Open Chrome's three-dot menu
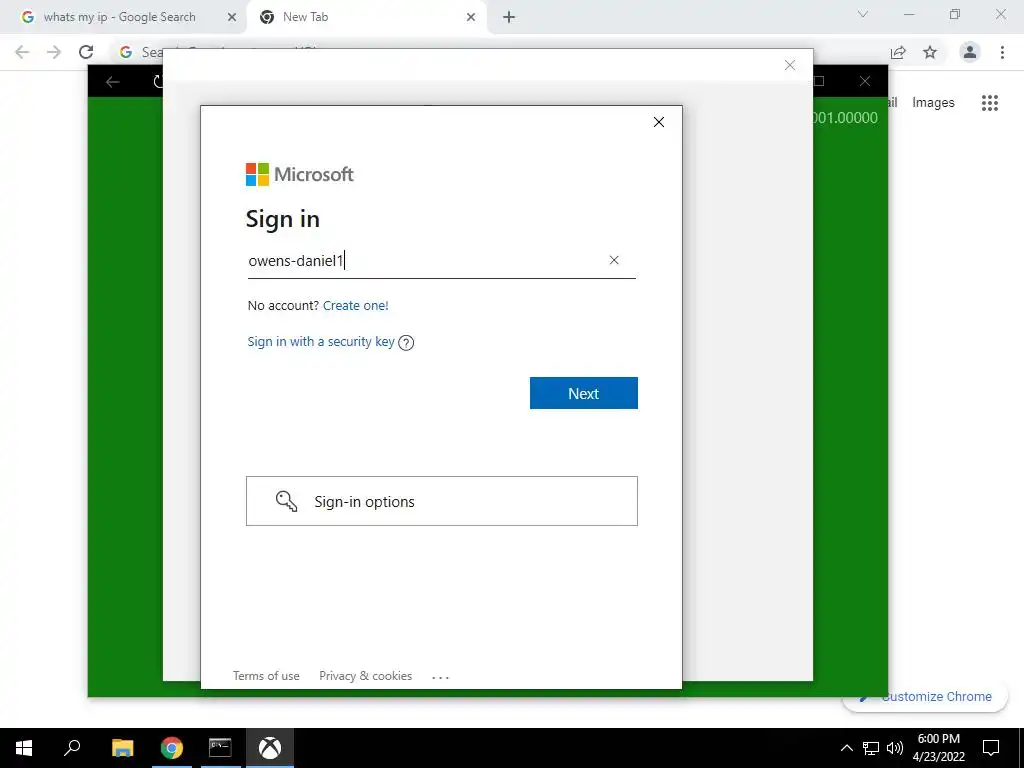 click(x=1002, y=52)
